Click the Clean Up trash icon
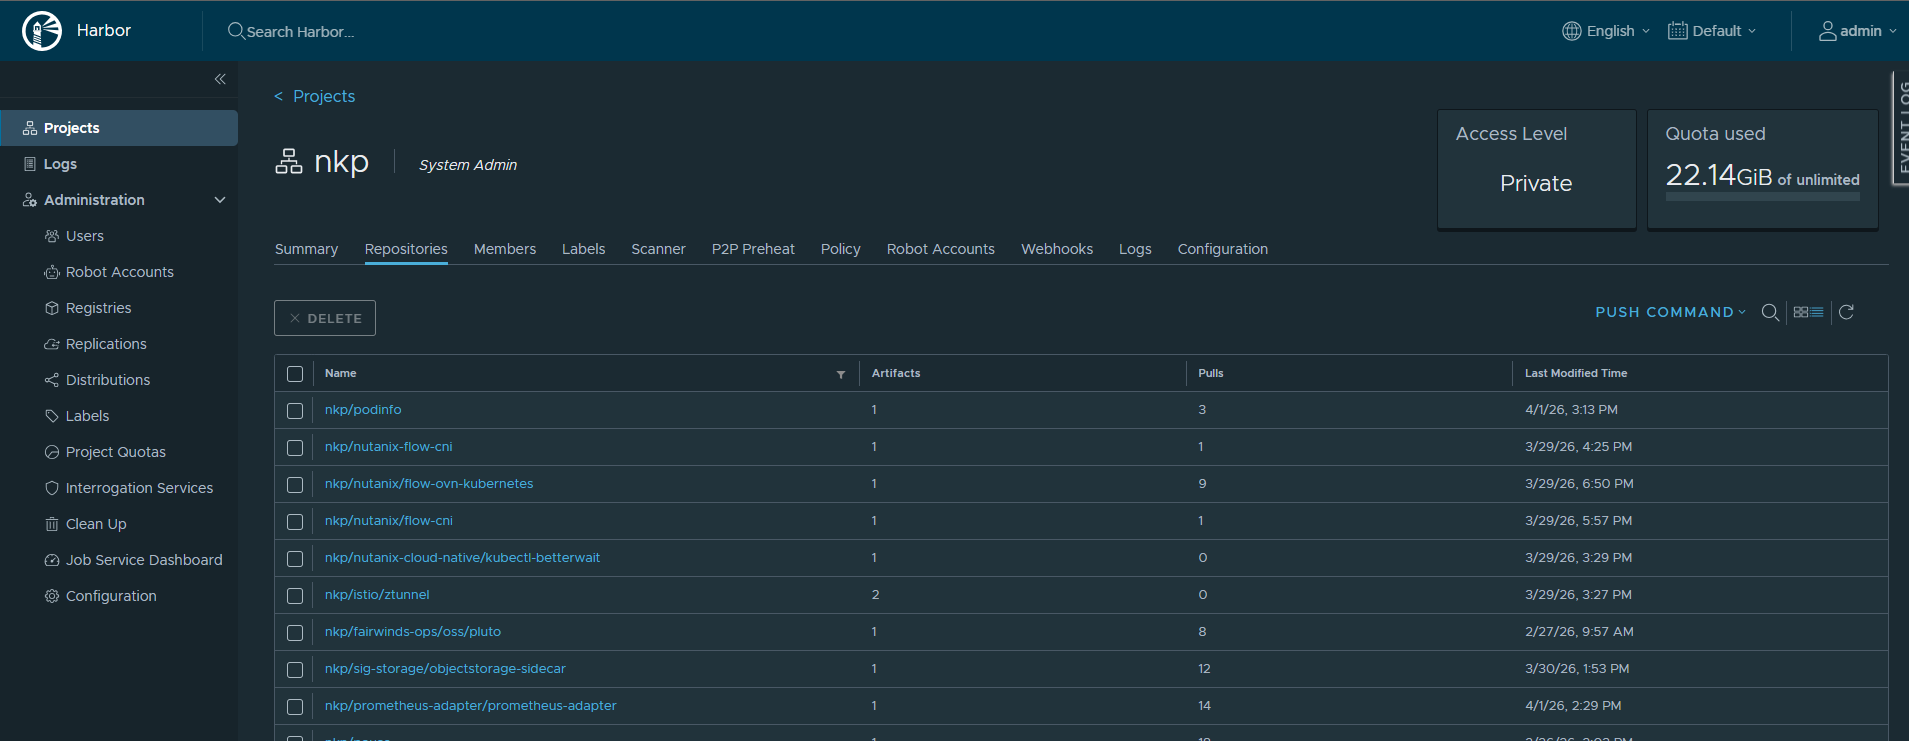1909x741 pixels. tap(52, 524)
